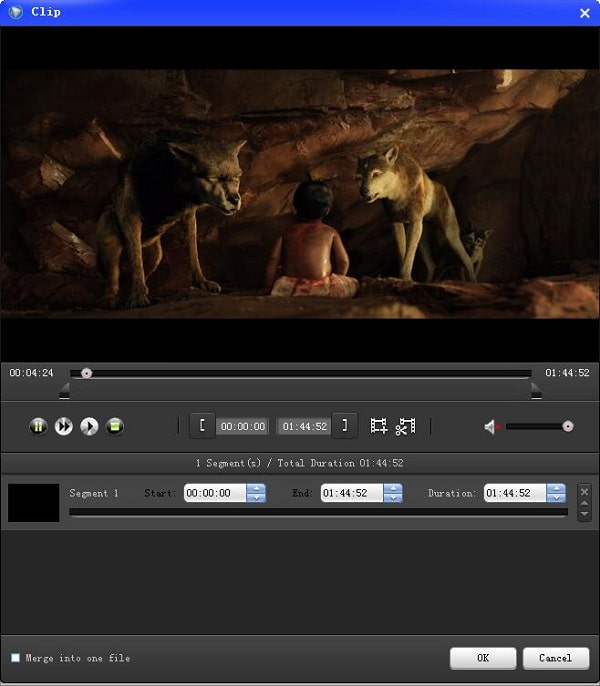Decrease the Segment 1 Start time
Image resolution: width=600 pixels, height=686 pixels.
tap(256, 498)
